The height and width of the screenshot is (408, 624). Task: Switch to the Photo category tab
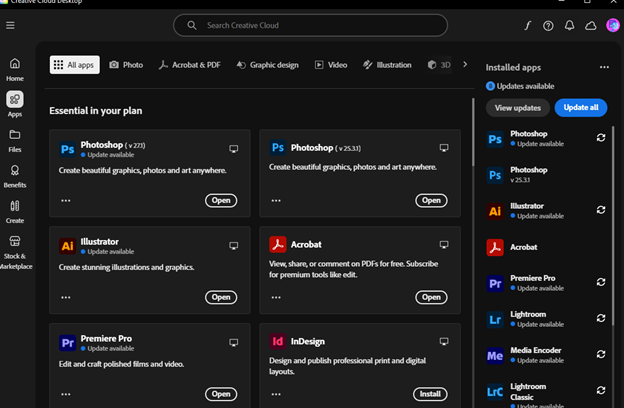[x=126, y=65]
